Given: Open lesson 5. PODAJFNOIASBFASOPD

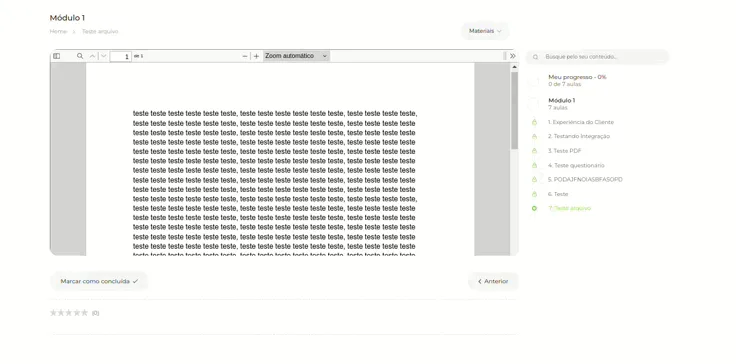Looking at the screenshot, I should (585, 179).
